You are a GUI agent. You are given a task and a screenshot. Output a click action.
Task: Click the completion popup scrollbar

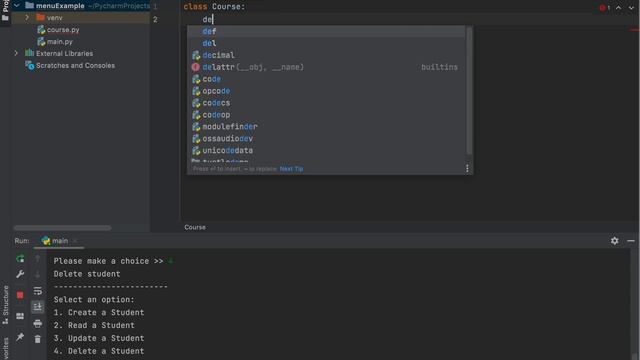point(469,91)
